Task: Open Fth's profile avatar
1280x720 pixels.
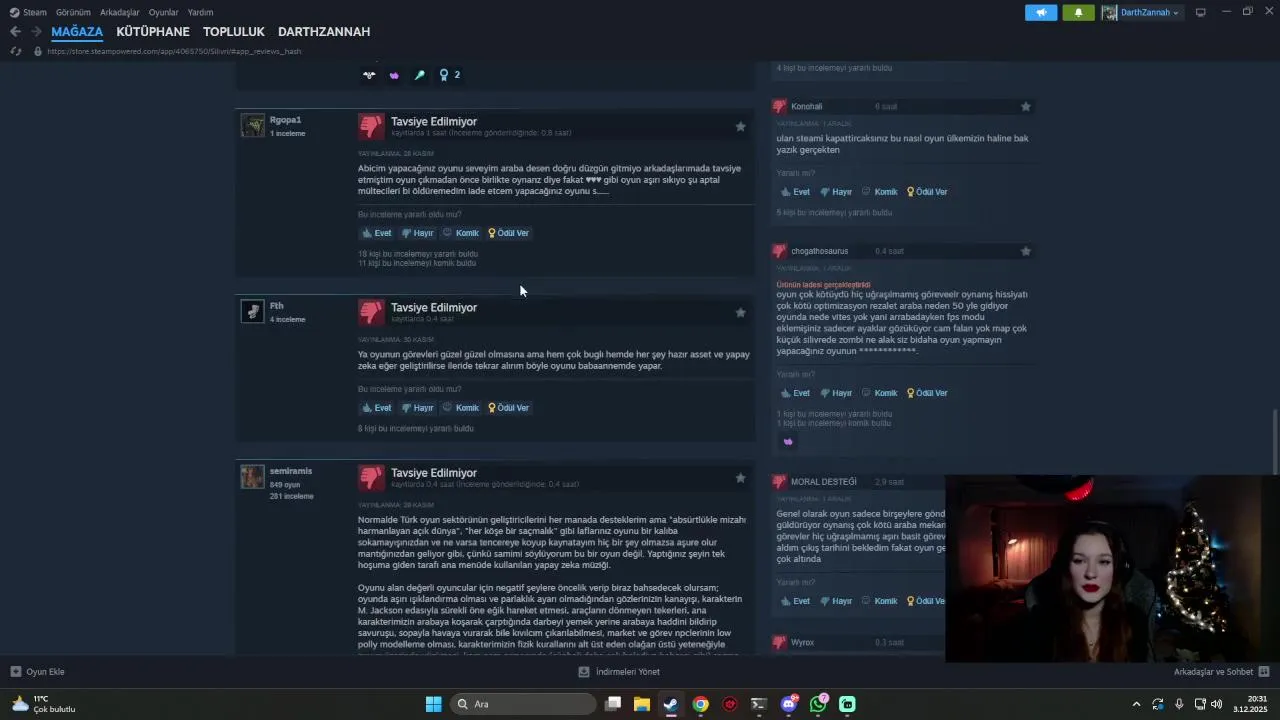Action: pyautogui.click(x=253, y=311)
